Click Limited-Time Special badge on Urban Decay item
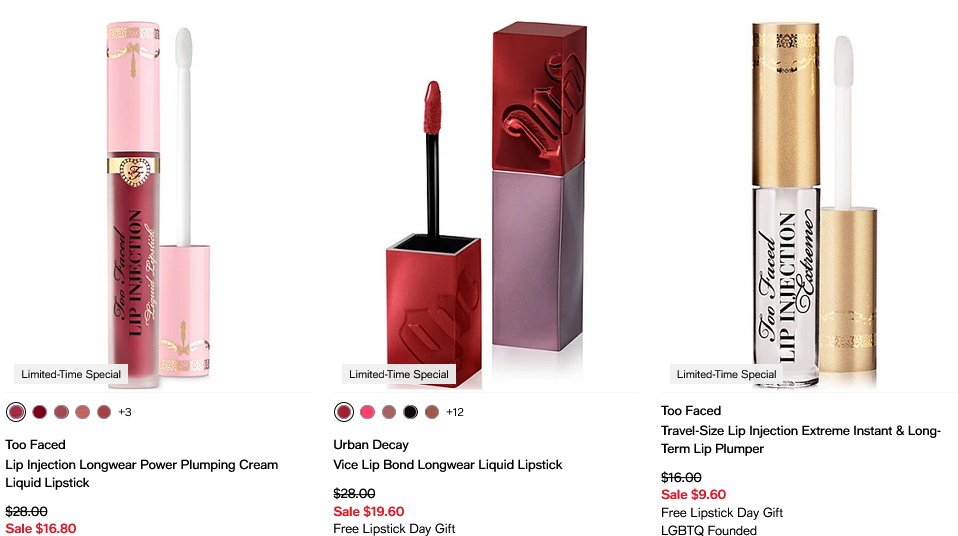Image resolution: width=958 pixels, height=536 pixels. pyautogui.click(x=399, y=374)
